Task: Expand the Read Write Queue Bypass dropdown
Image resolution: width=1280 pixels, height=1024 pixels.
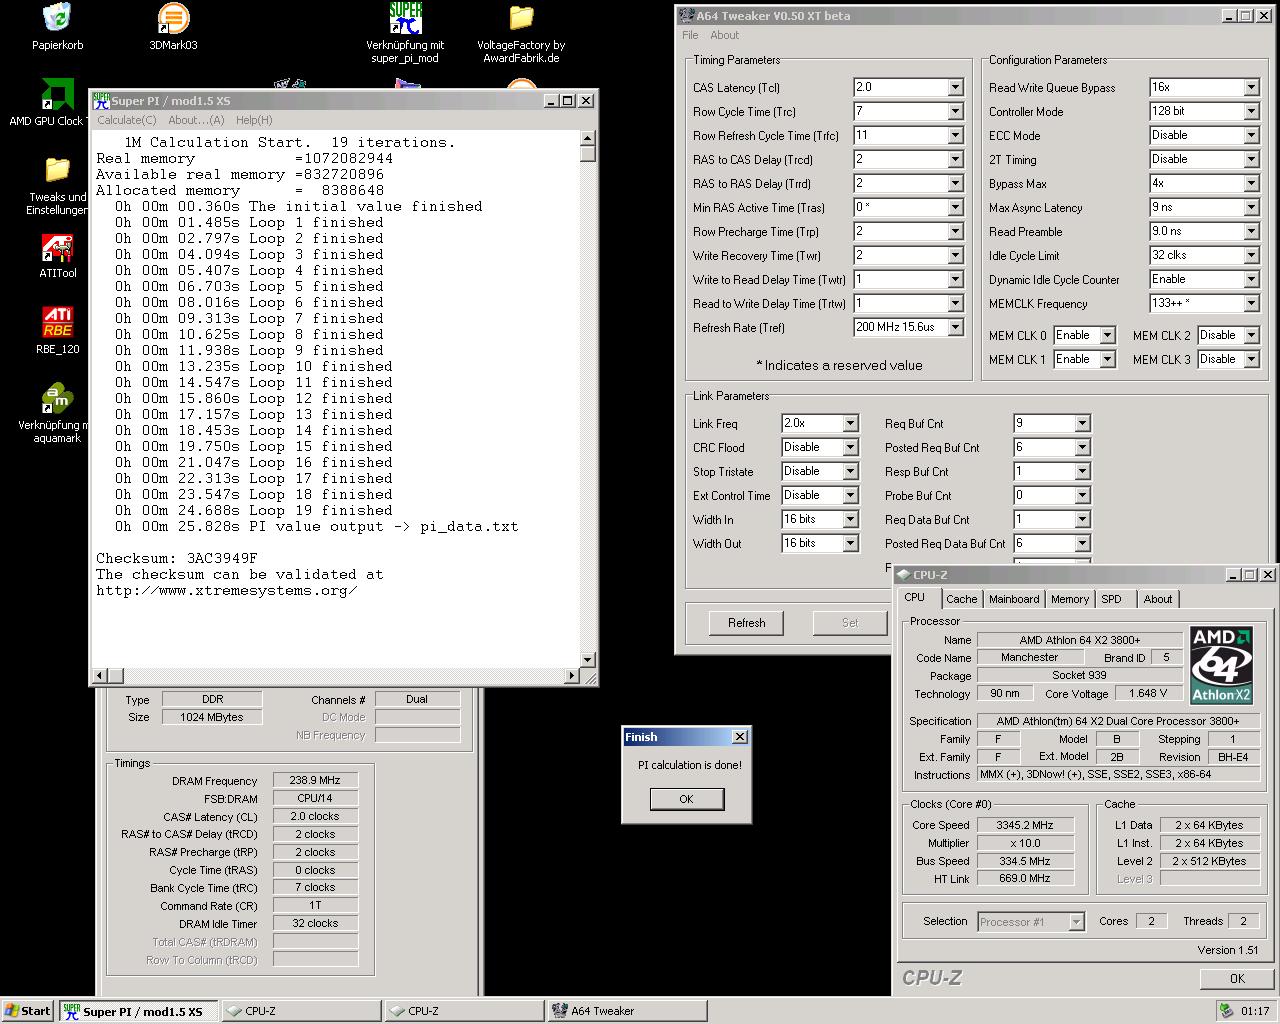Action: coord(1251,88)
